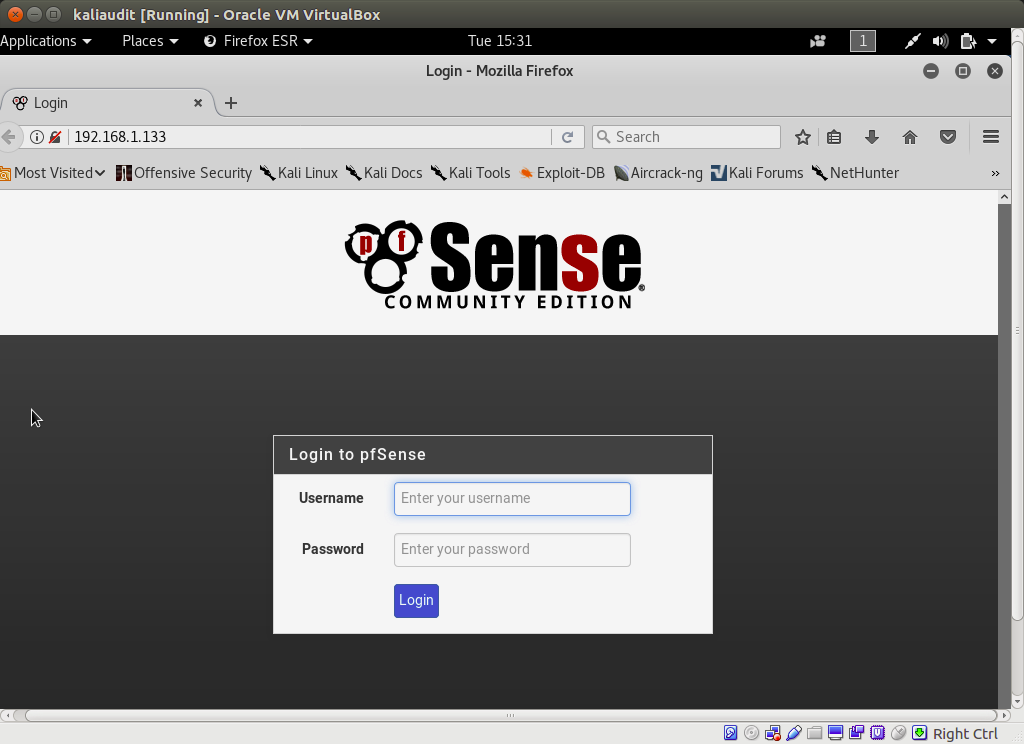
Task: Close the Login tab
Action: pyautogui.click(x=198, y=103)
